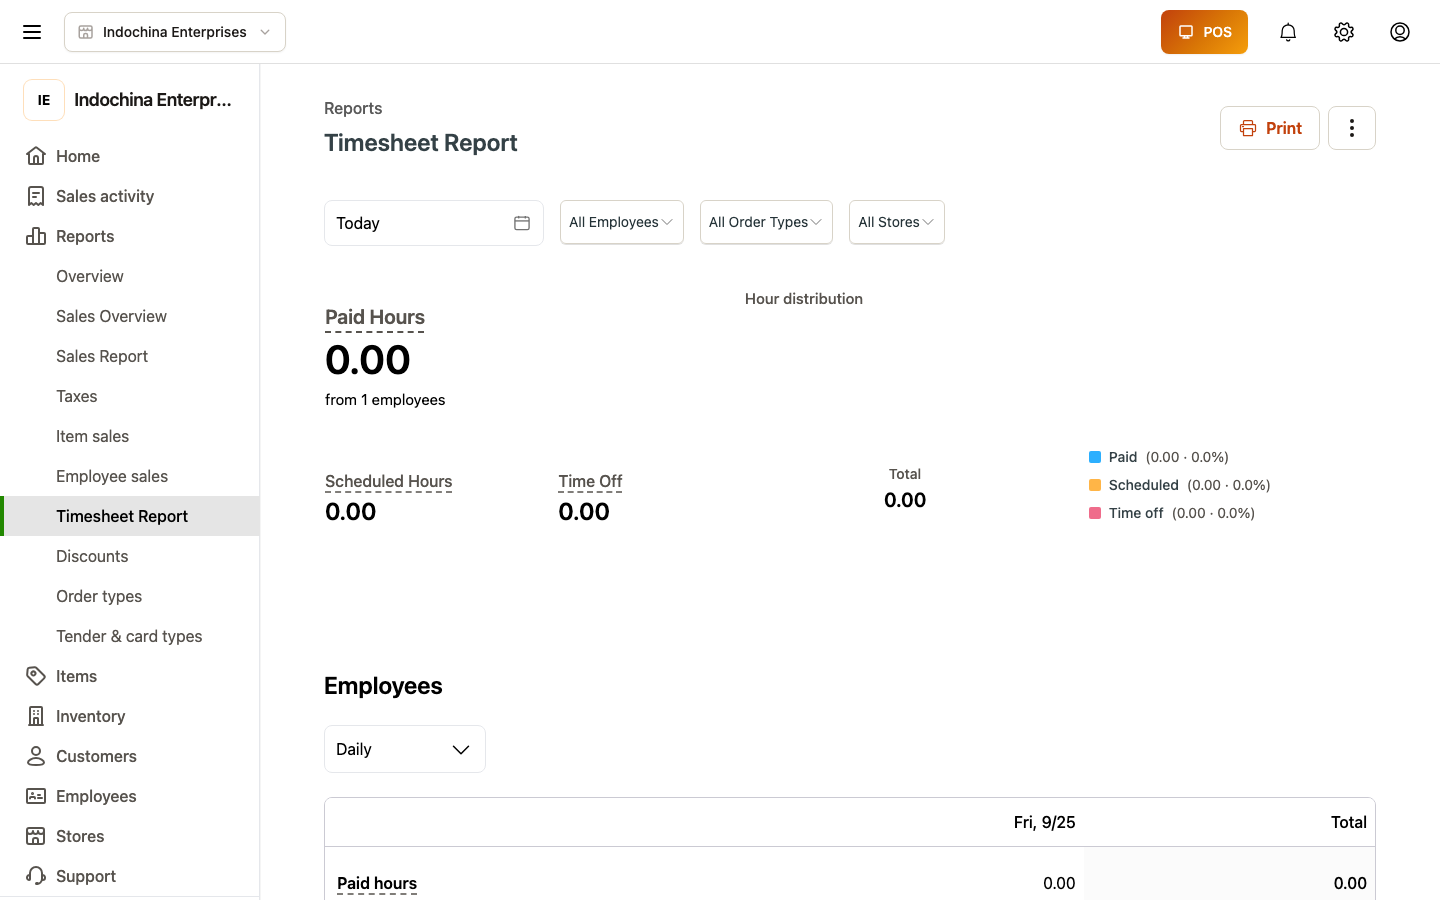1440x900 pixels.
Task: Click the Employees ID card icon
Action: (36, 796)
